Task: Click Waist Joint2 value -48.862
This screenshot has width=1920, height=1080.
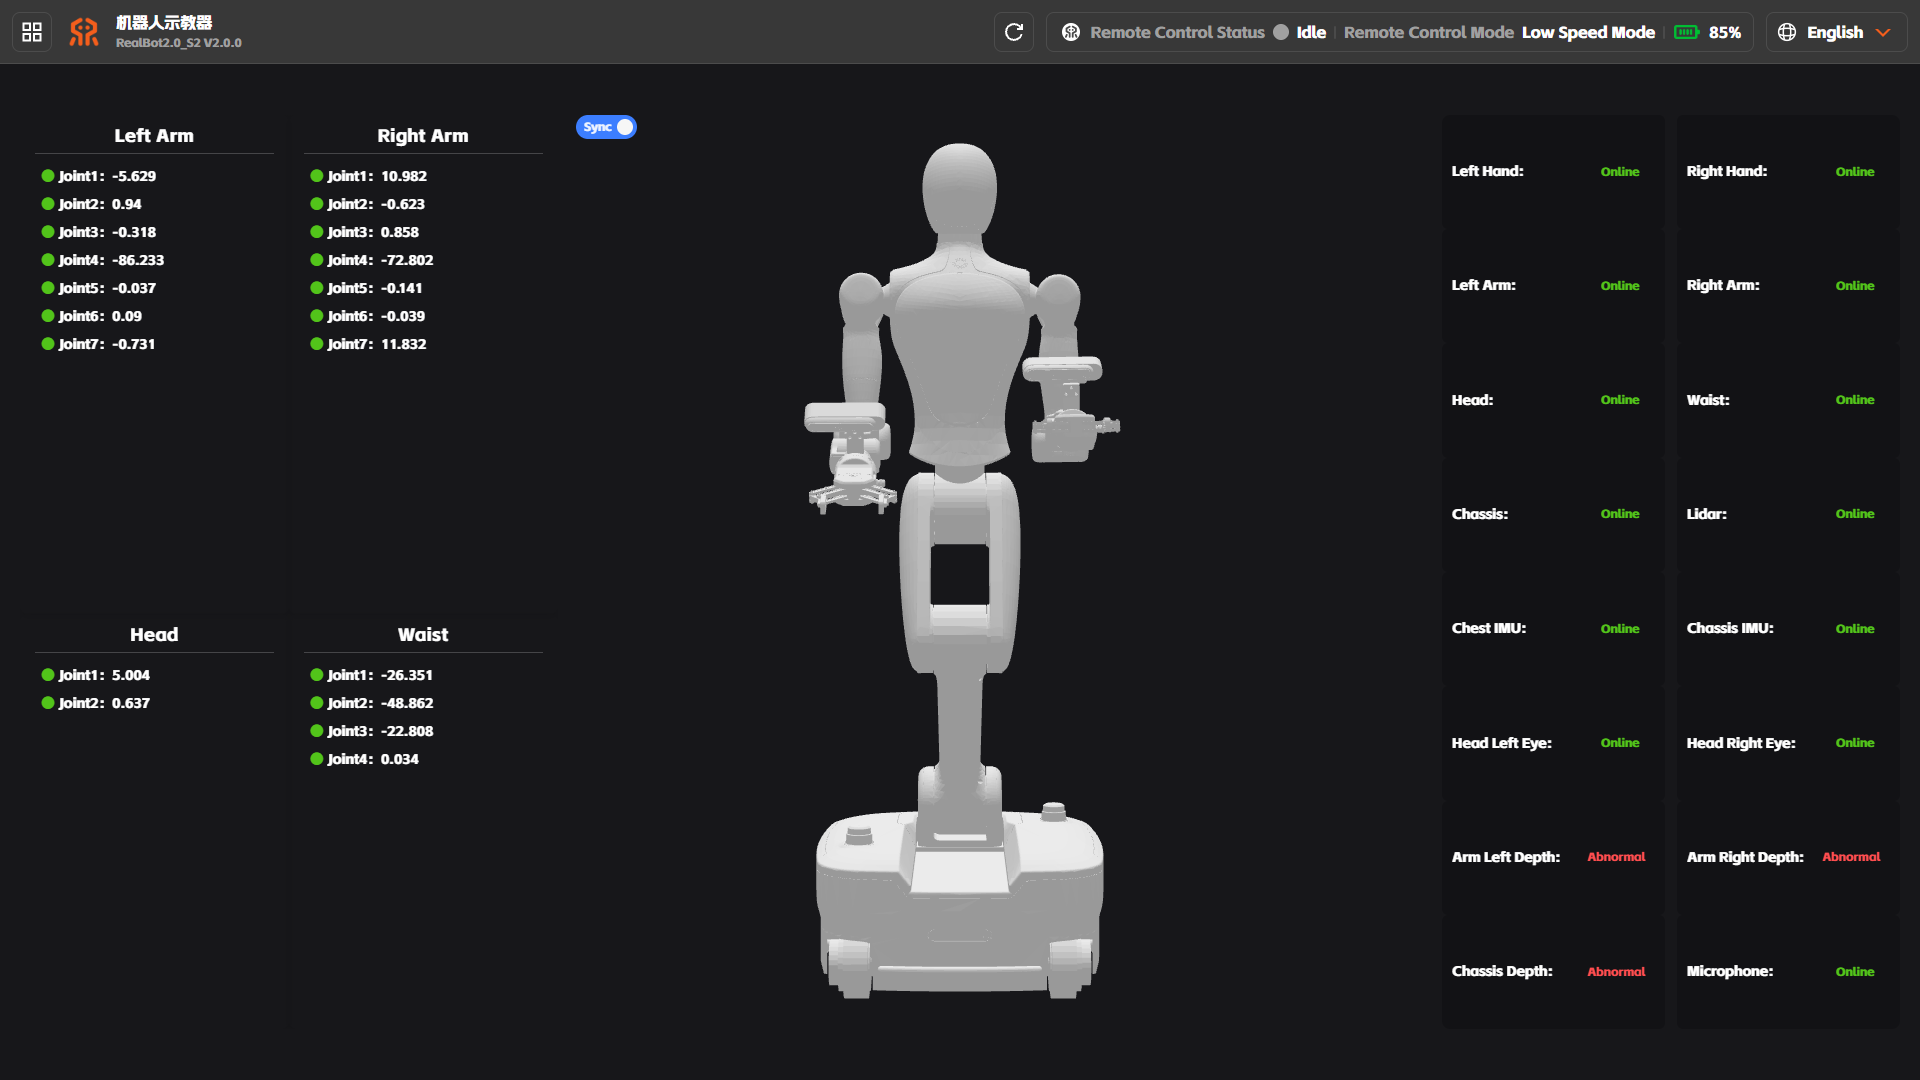Action: coord(407,703)
